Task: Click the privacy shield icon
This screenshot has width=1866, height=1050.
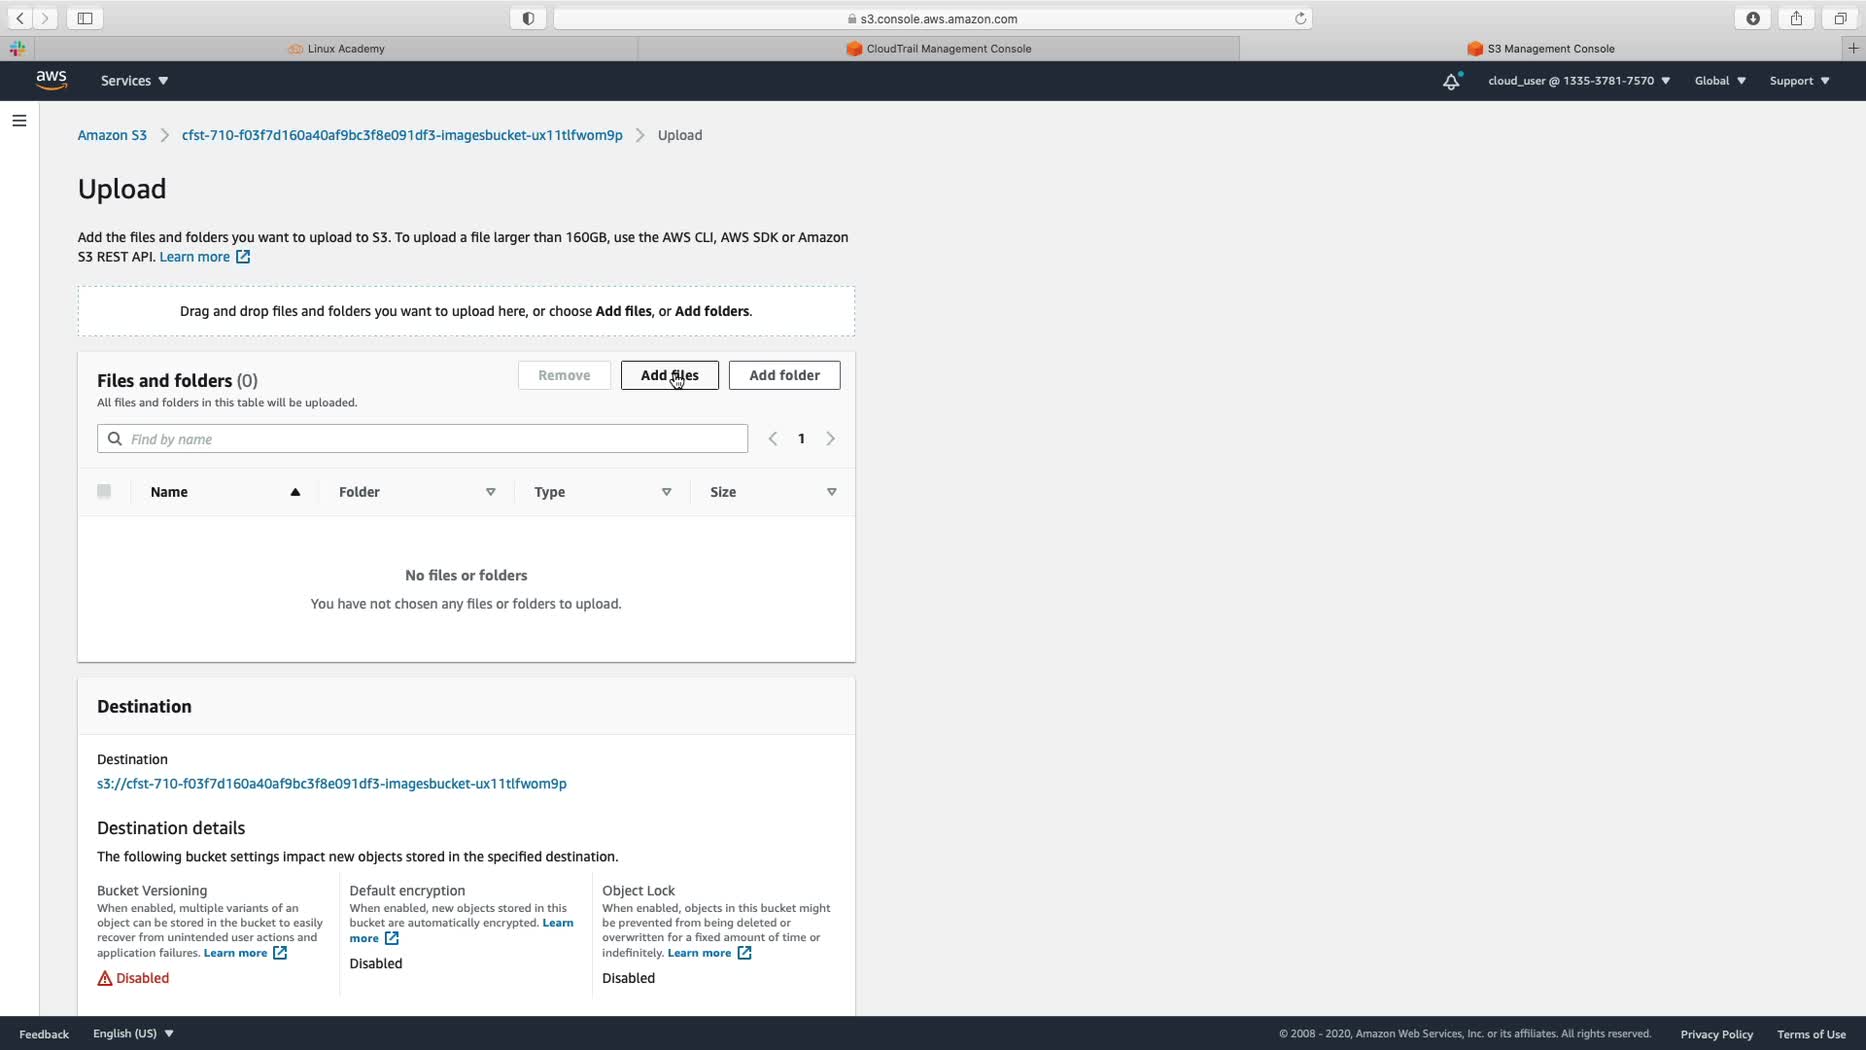Action: (x=528, y=18)
